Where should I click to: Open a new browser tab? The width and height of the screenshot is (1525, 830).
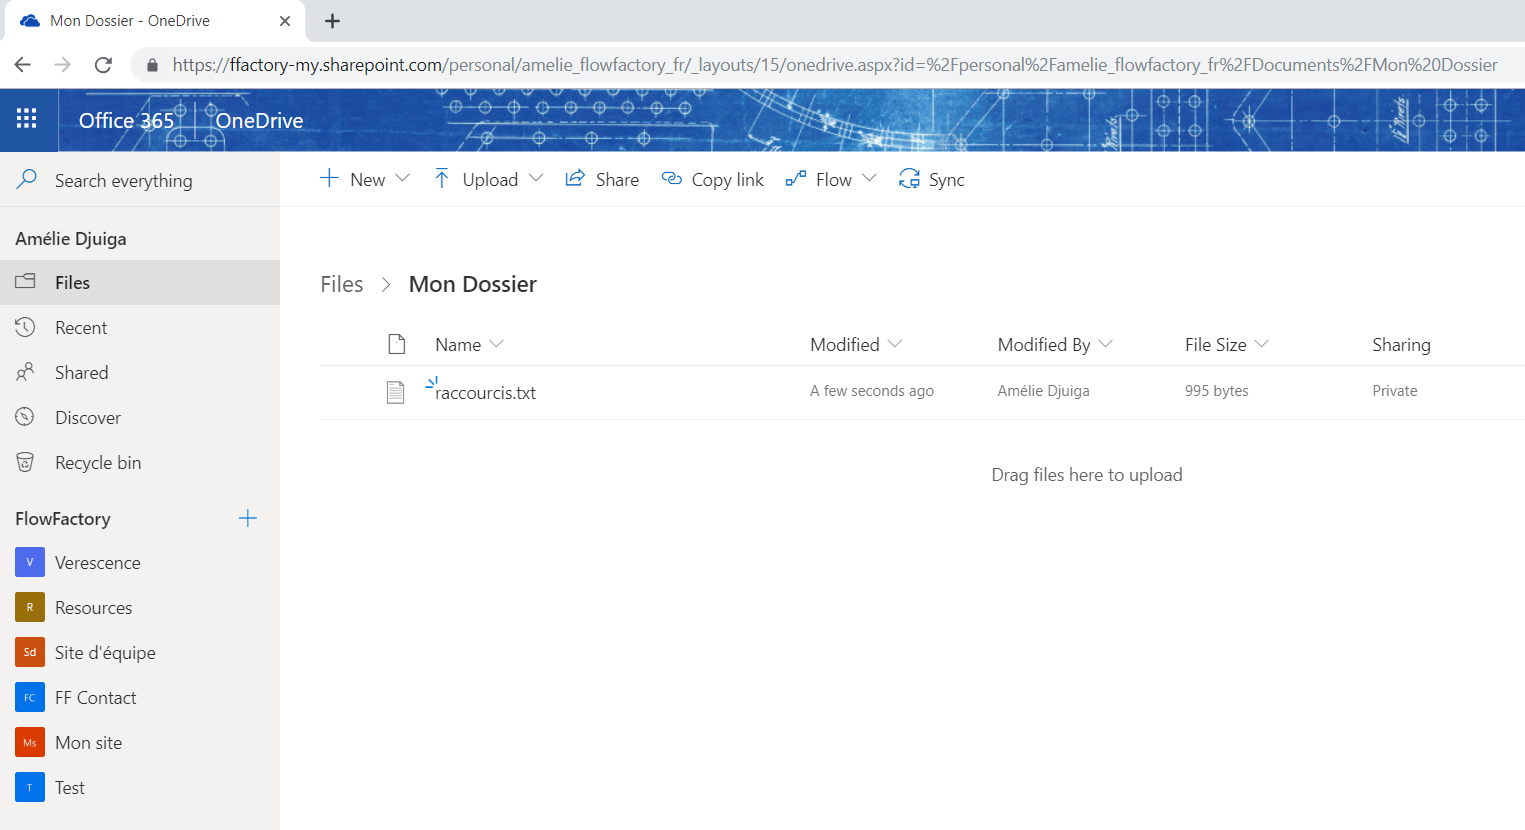(333, 21)
